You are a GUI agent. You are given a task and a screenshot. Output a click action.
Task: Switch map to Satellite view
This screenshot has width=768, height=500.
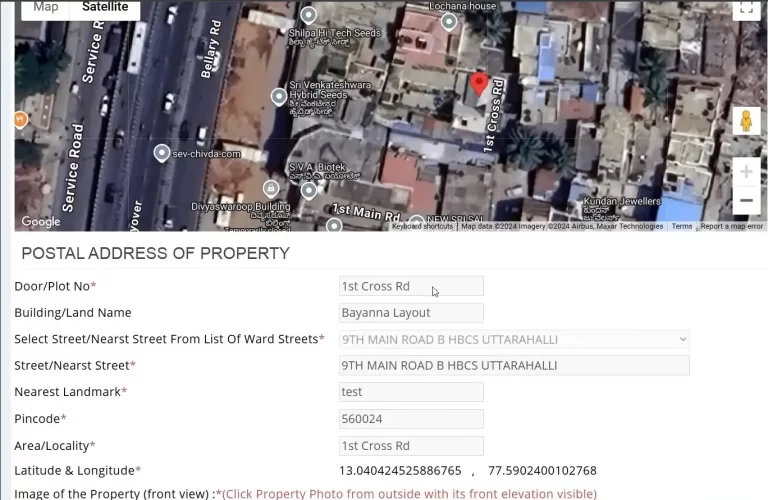(105, 7)
